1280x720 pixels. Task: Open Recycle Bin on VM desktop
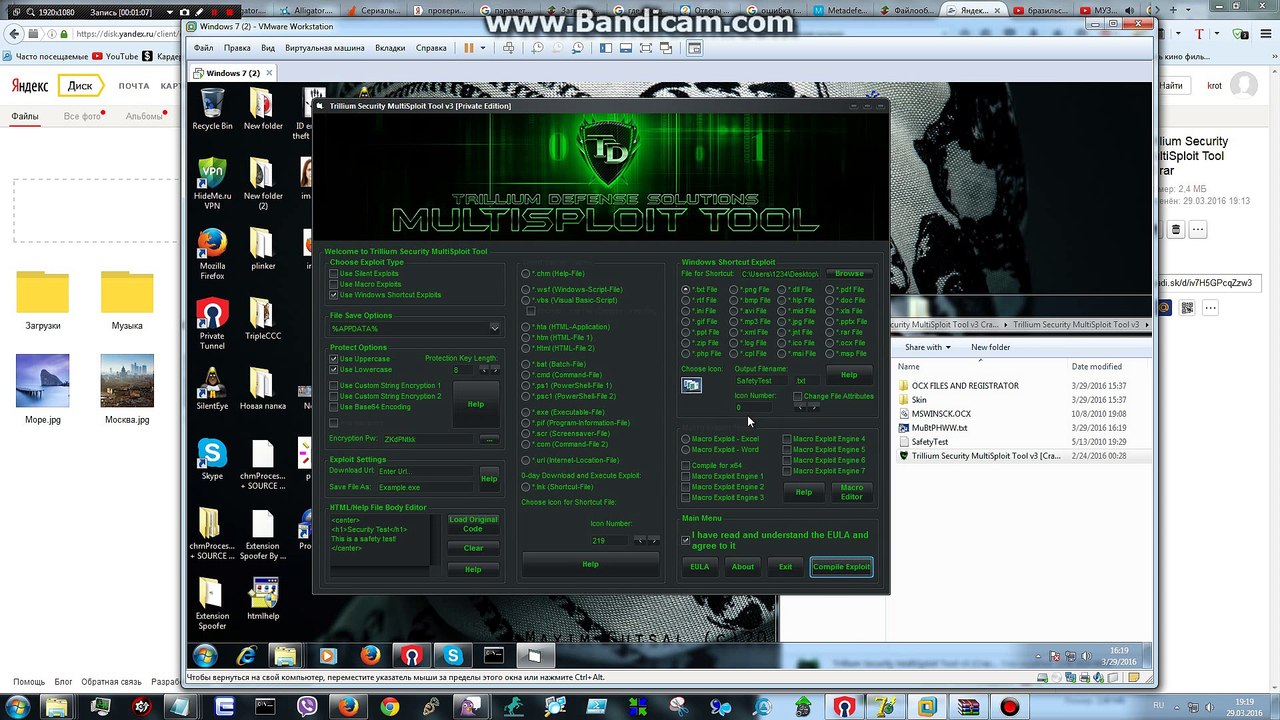pyautogui.click(x=212, y=109)
